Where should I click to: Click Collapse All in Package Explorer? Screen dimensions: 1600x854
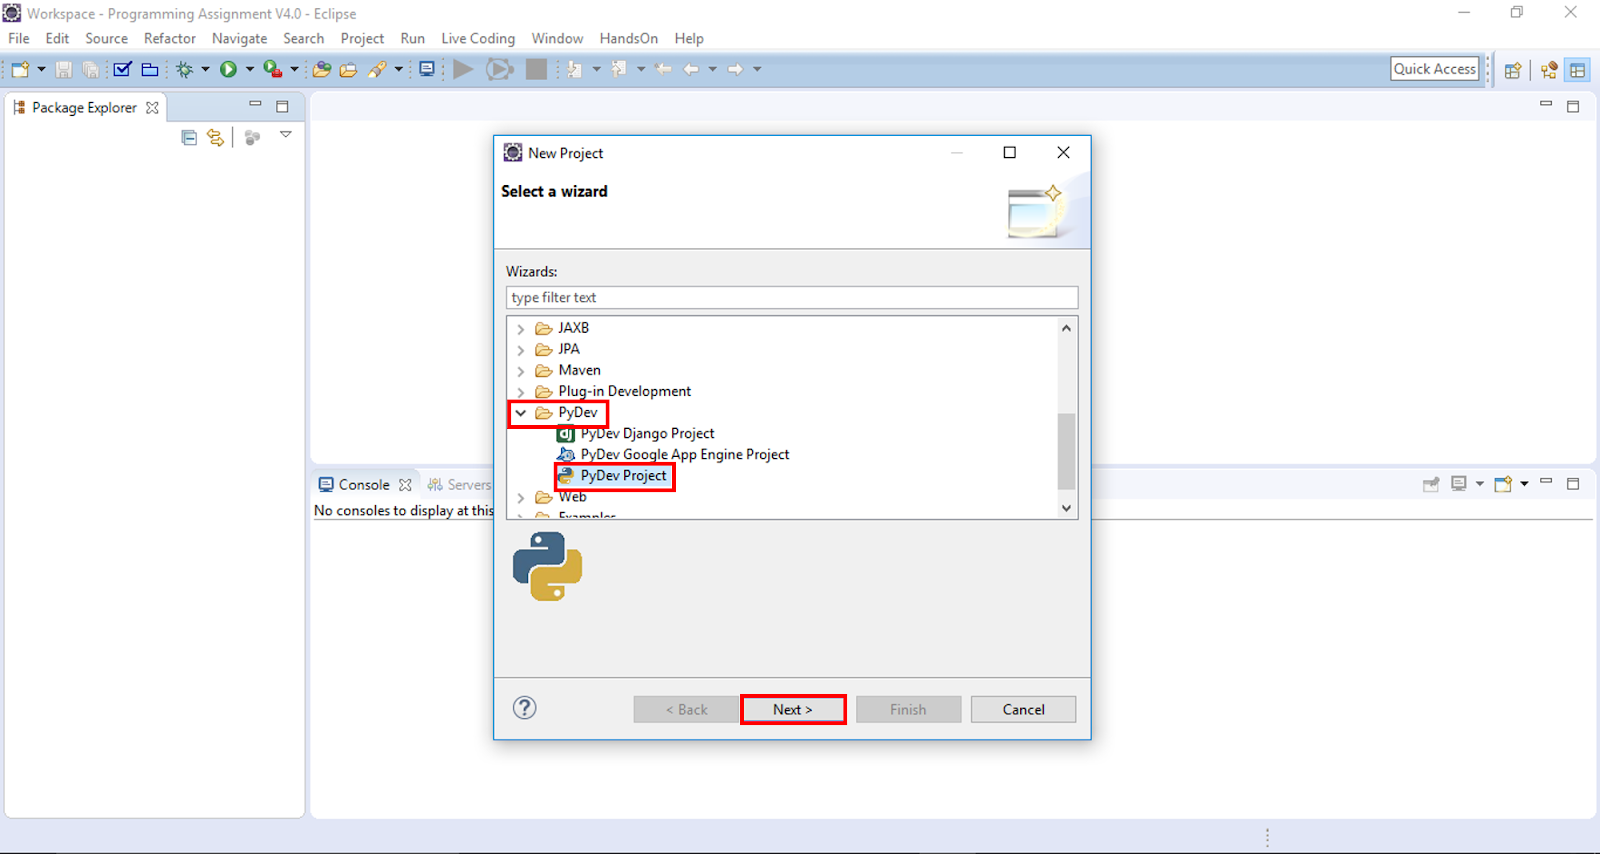pos(189,138)
